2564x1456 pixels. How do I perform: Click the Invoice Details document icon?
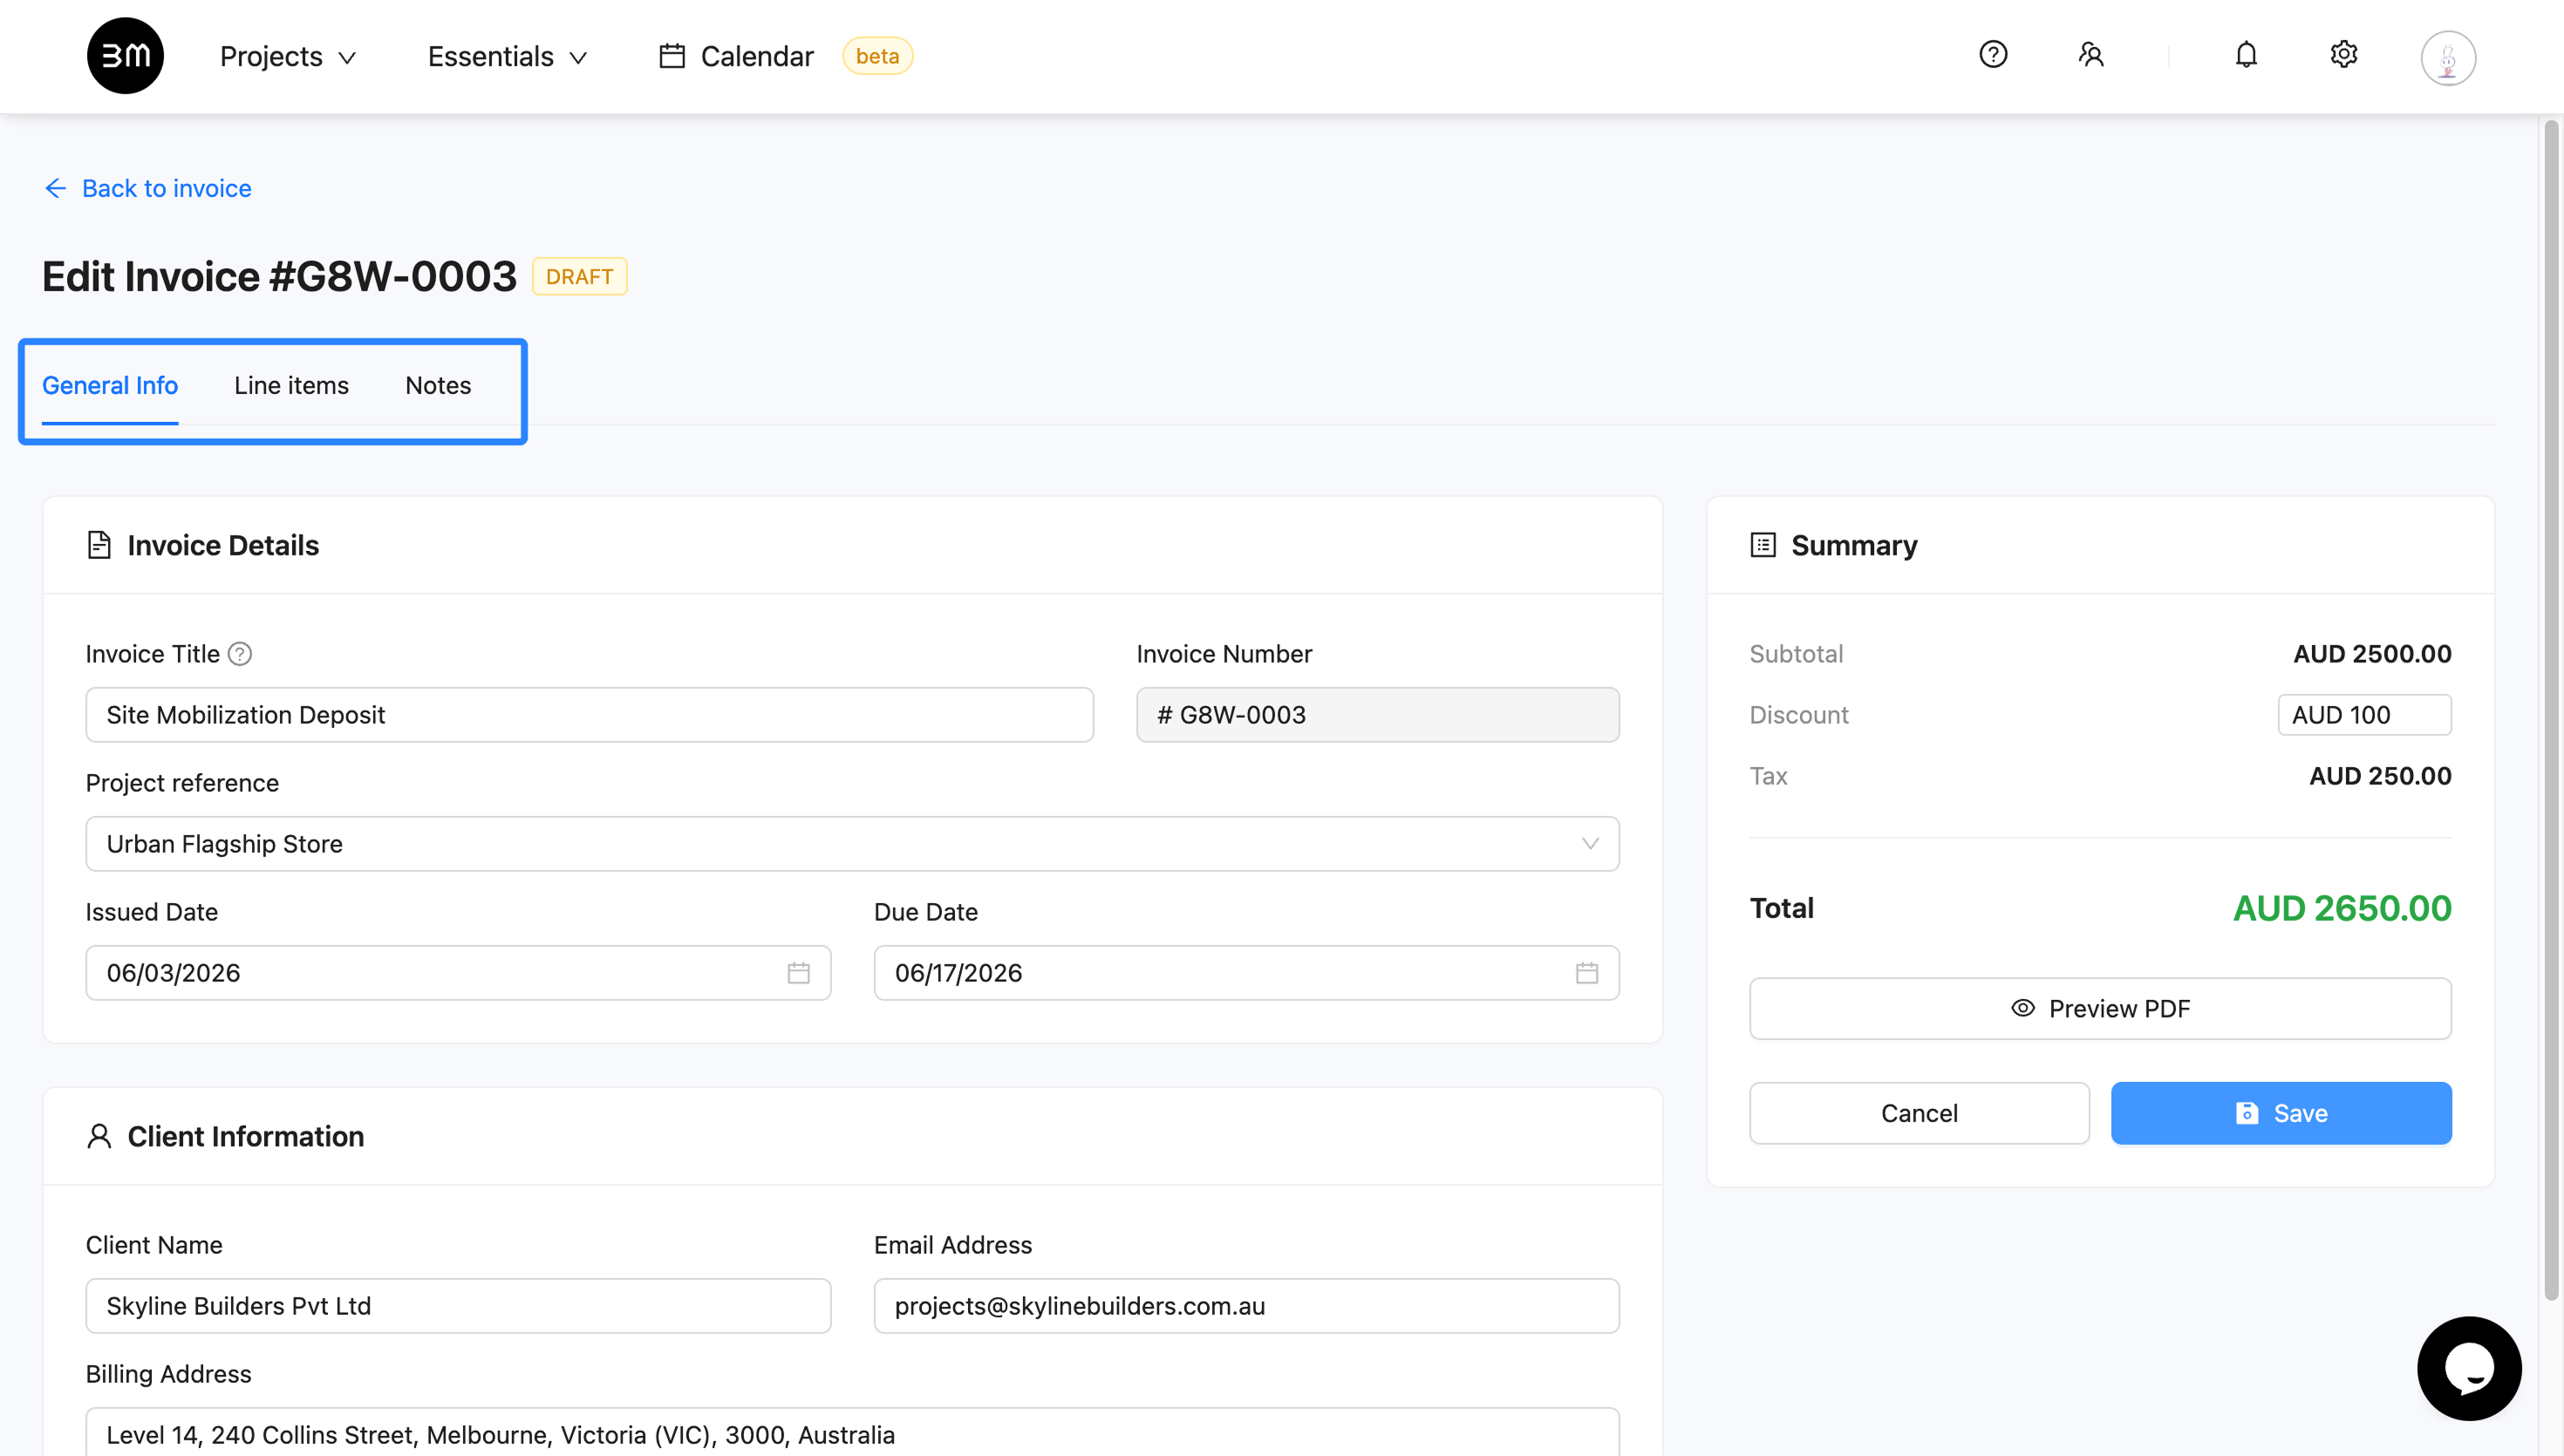pos(99,545)
